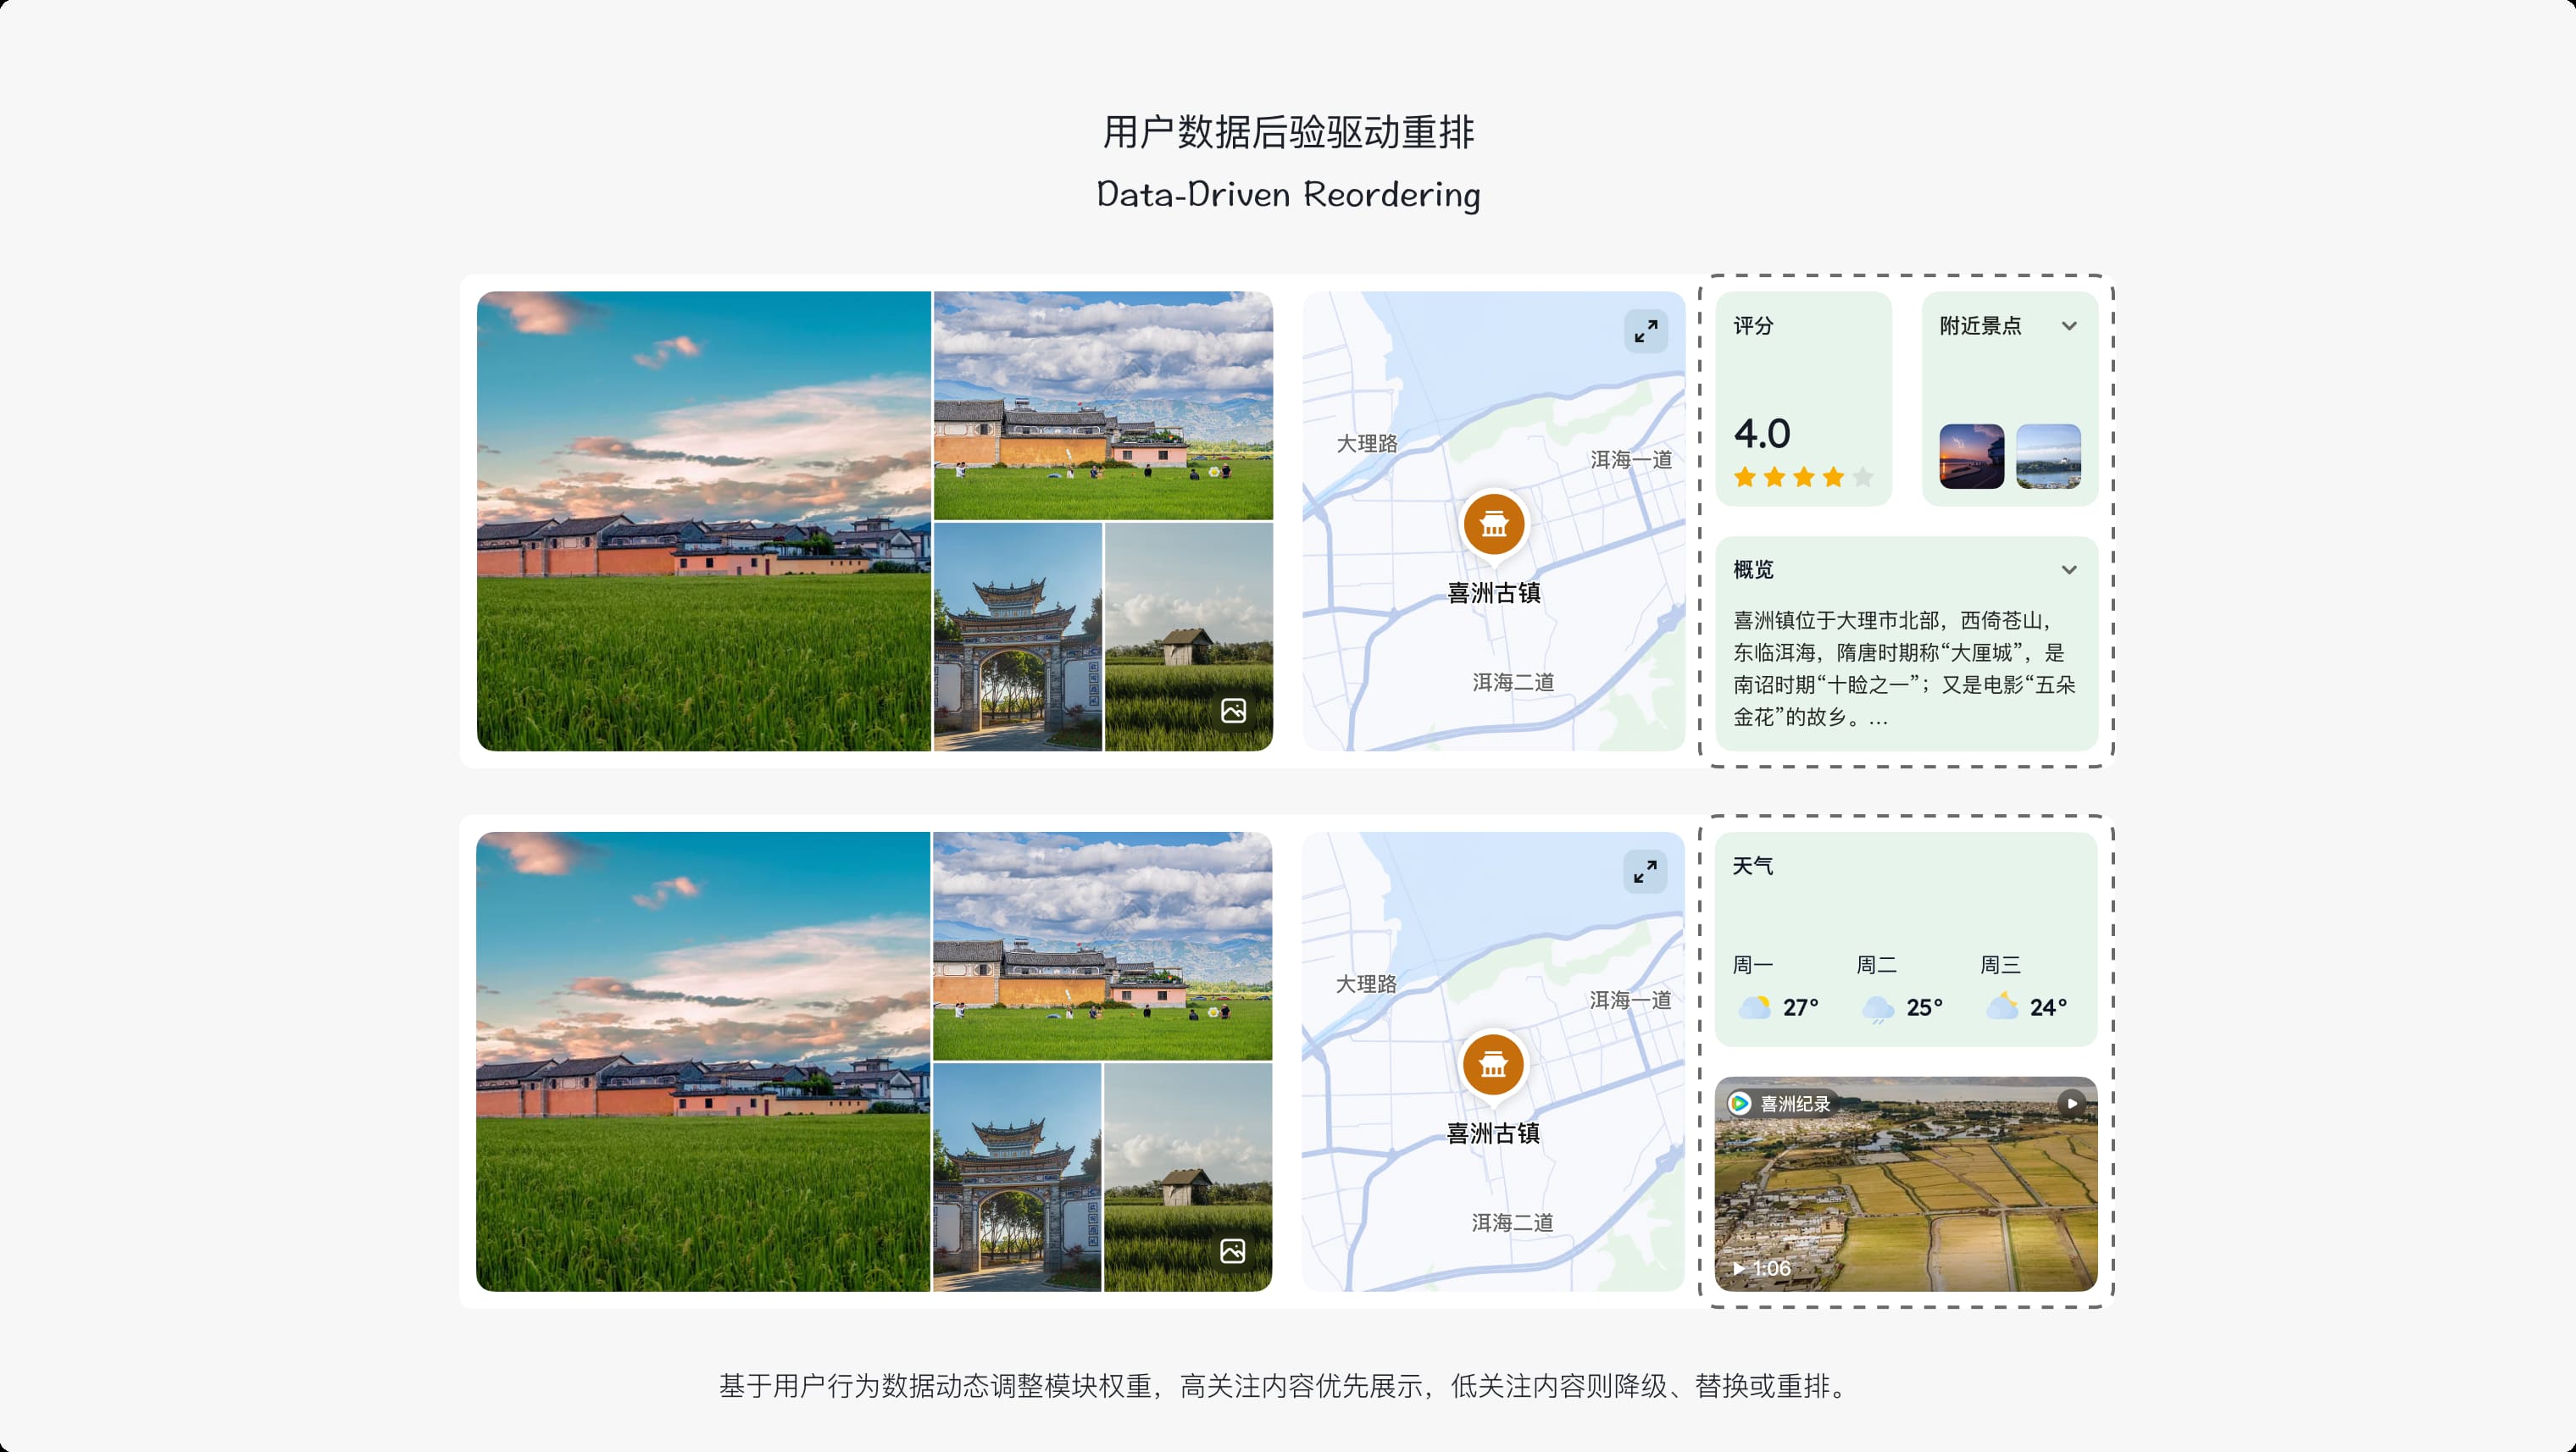This screenshot has height=1452, width=2576.
Task: Open the sunset nearby attraction thumbnail
Action: pos(1971,456)
